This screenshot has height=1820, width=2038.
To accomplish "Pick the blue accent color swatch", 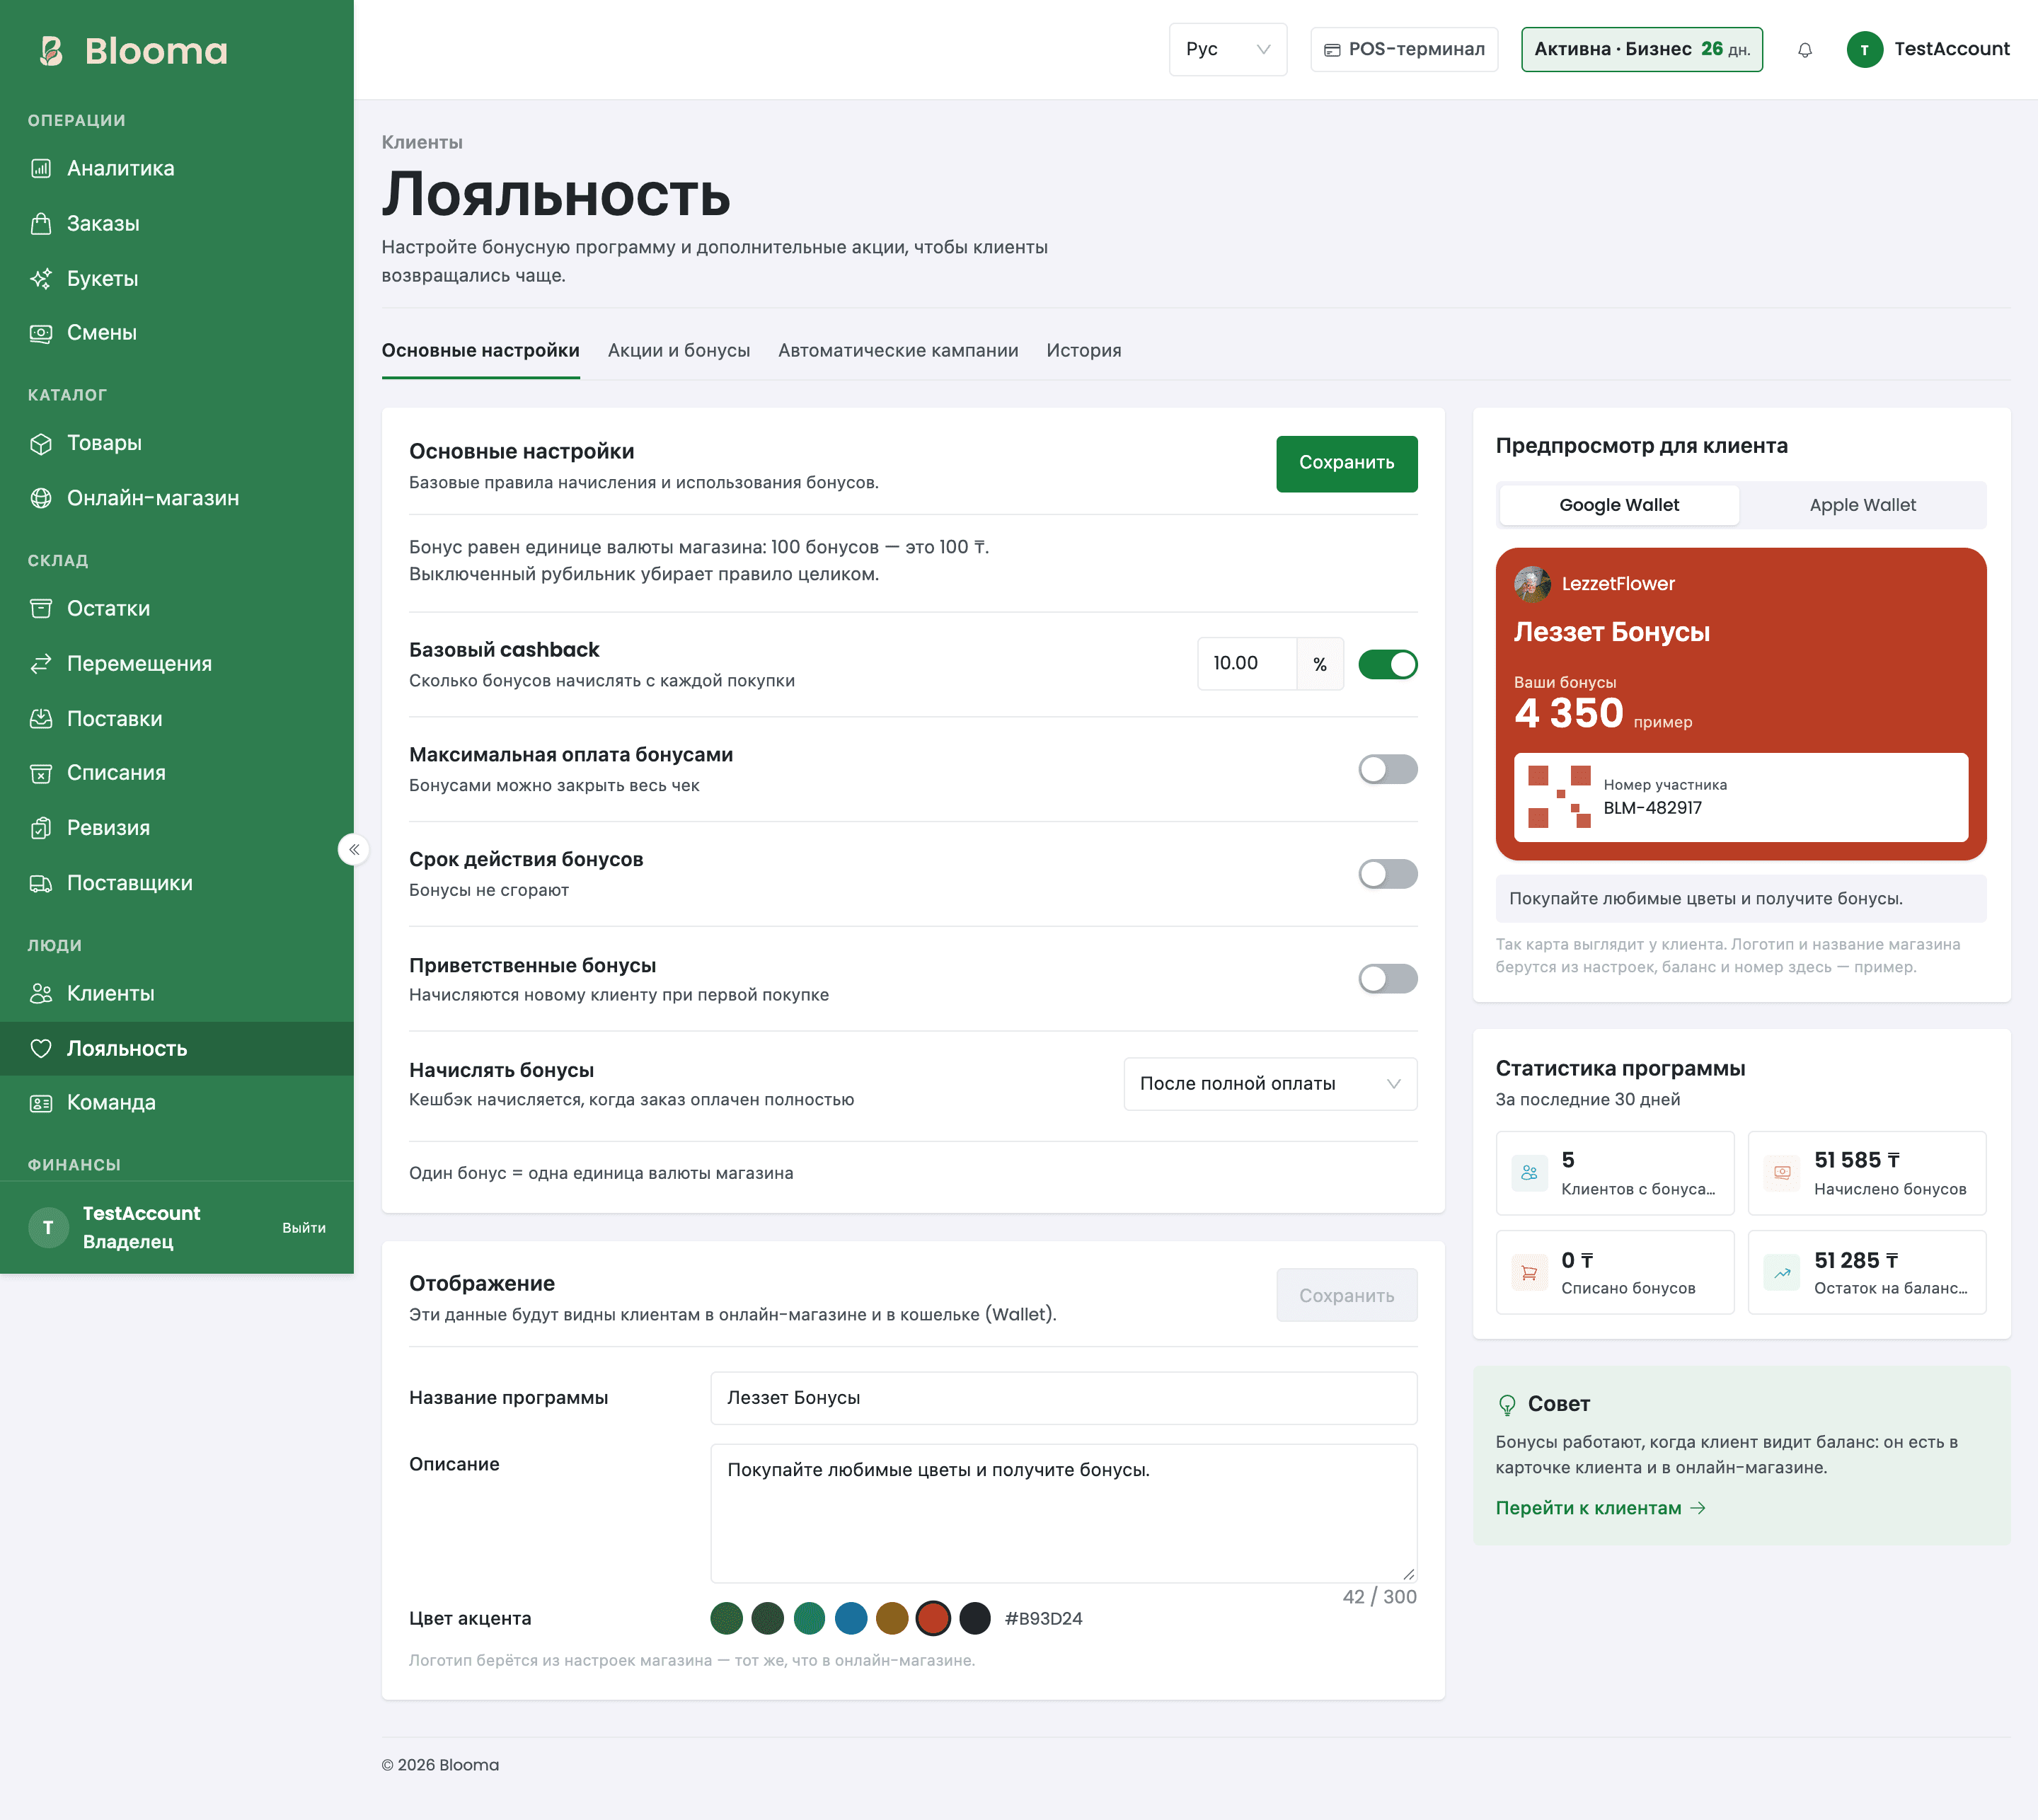I will 851,1618.
